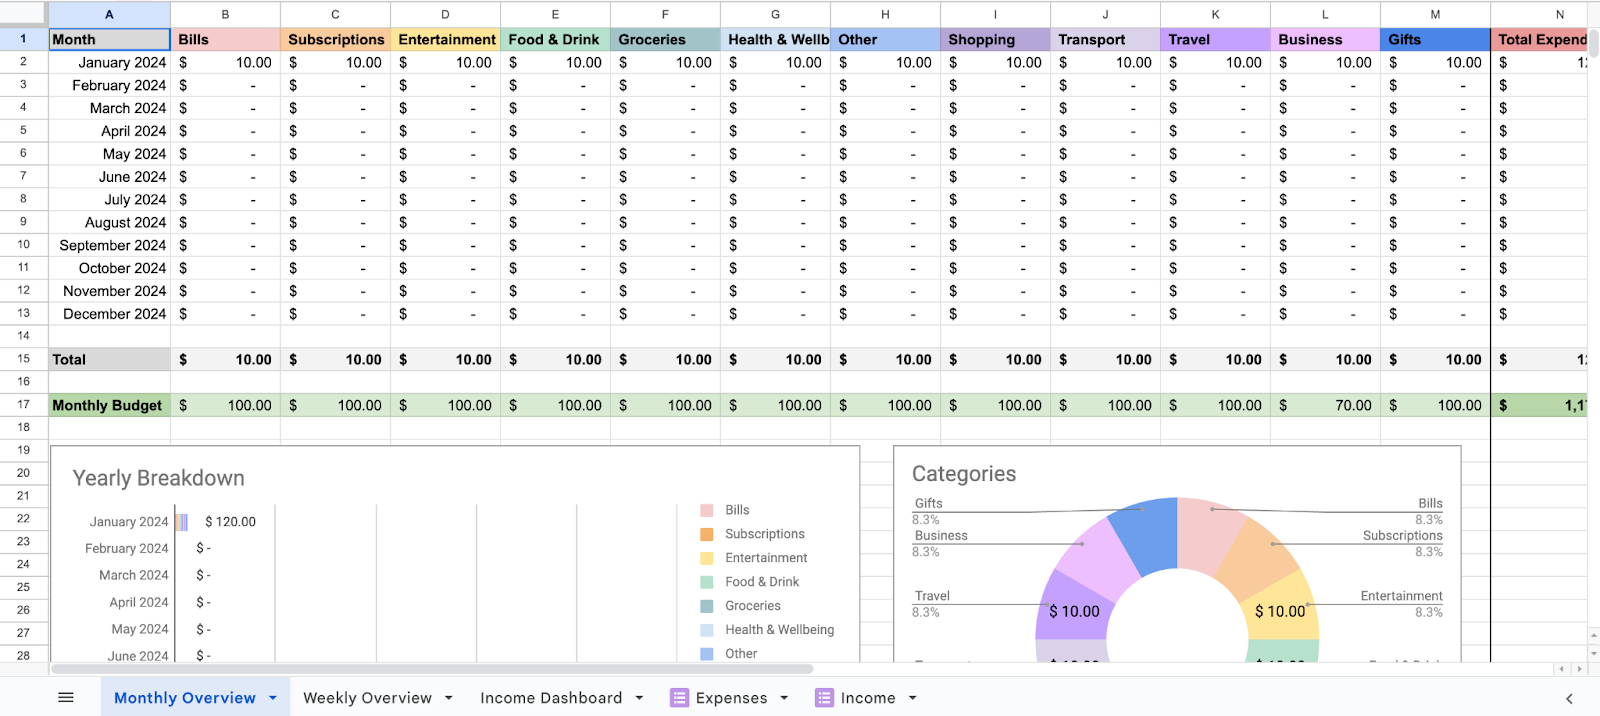The height and width of the screenshot is (716, 1600).
Task: Click the horizontal scroll left arrow
Action: click(1561, 669)
